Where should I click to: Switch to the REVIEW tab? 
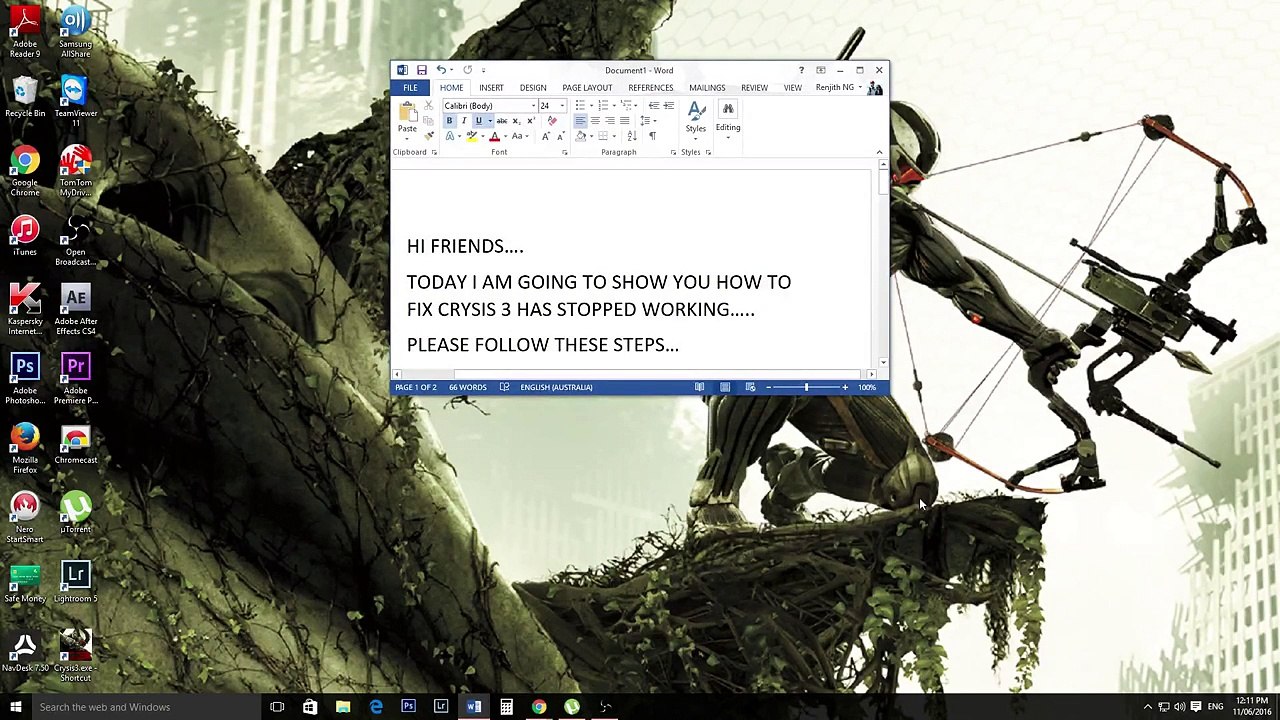tap(755, 88)
